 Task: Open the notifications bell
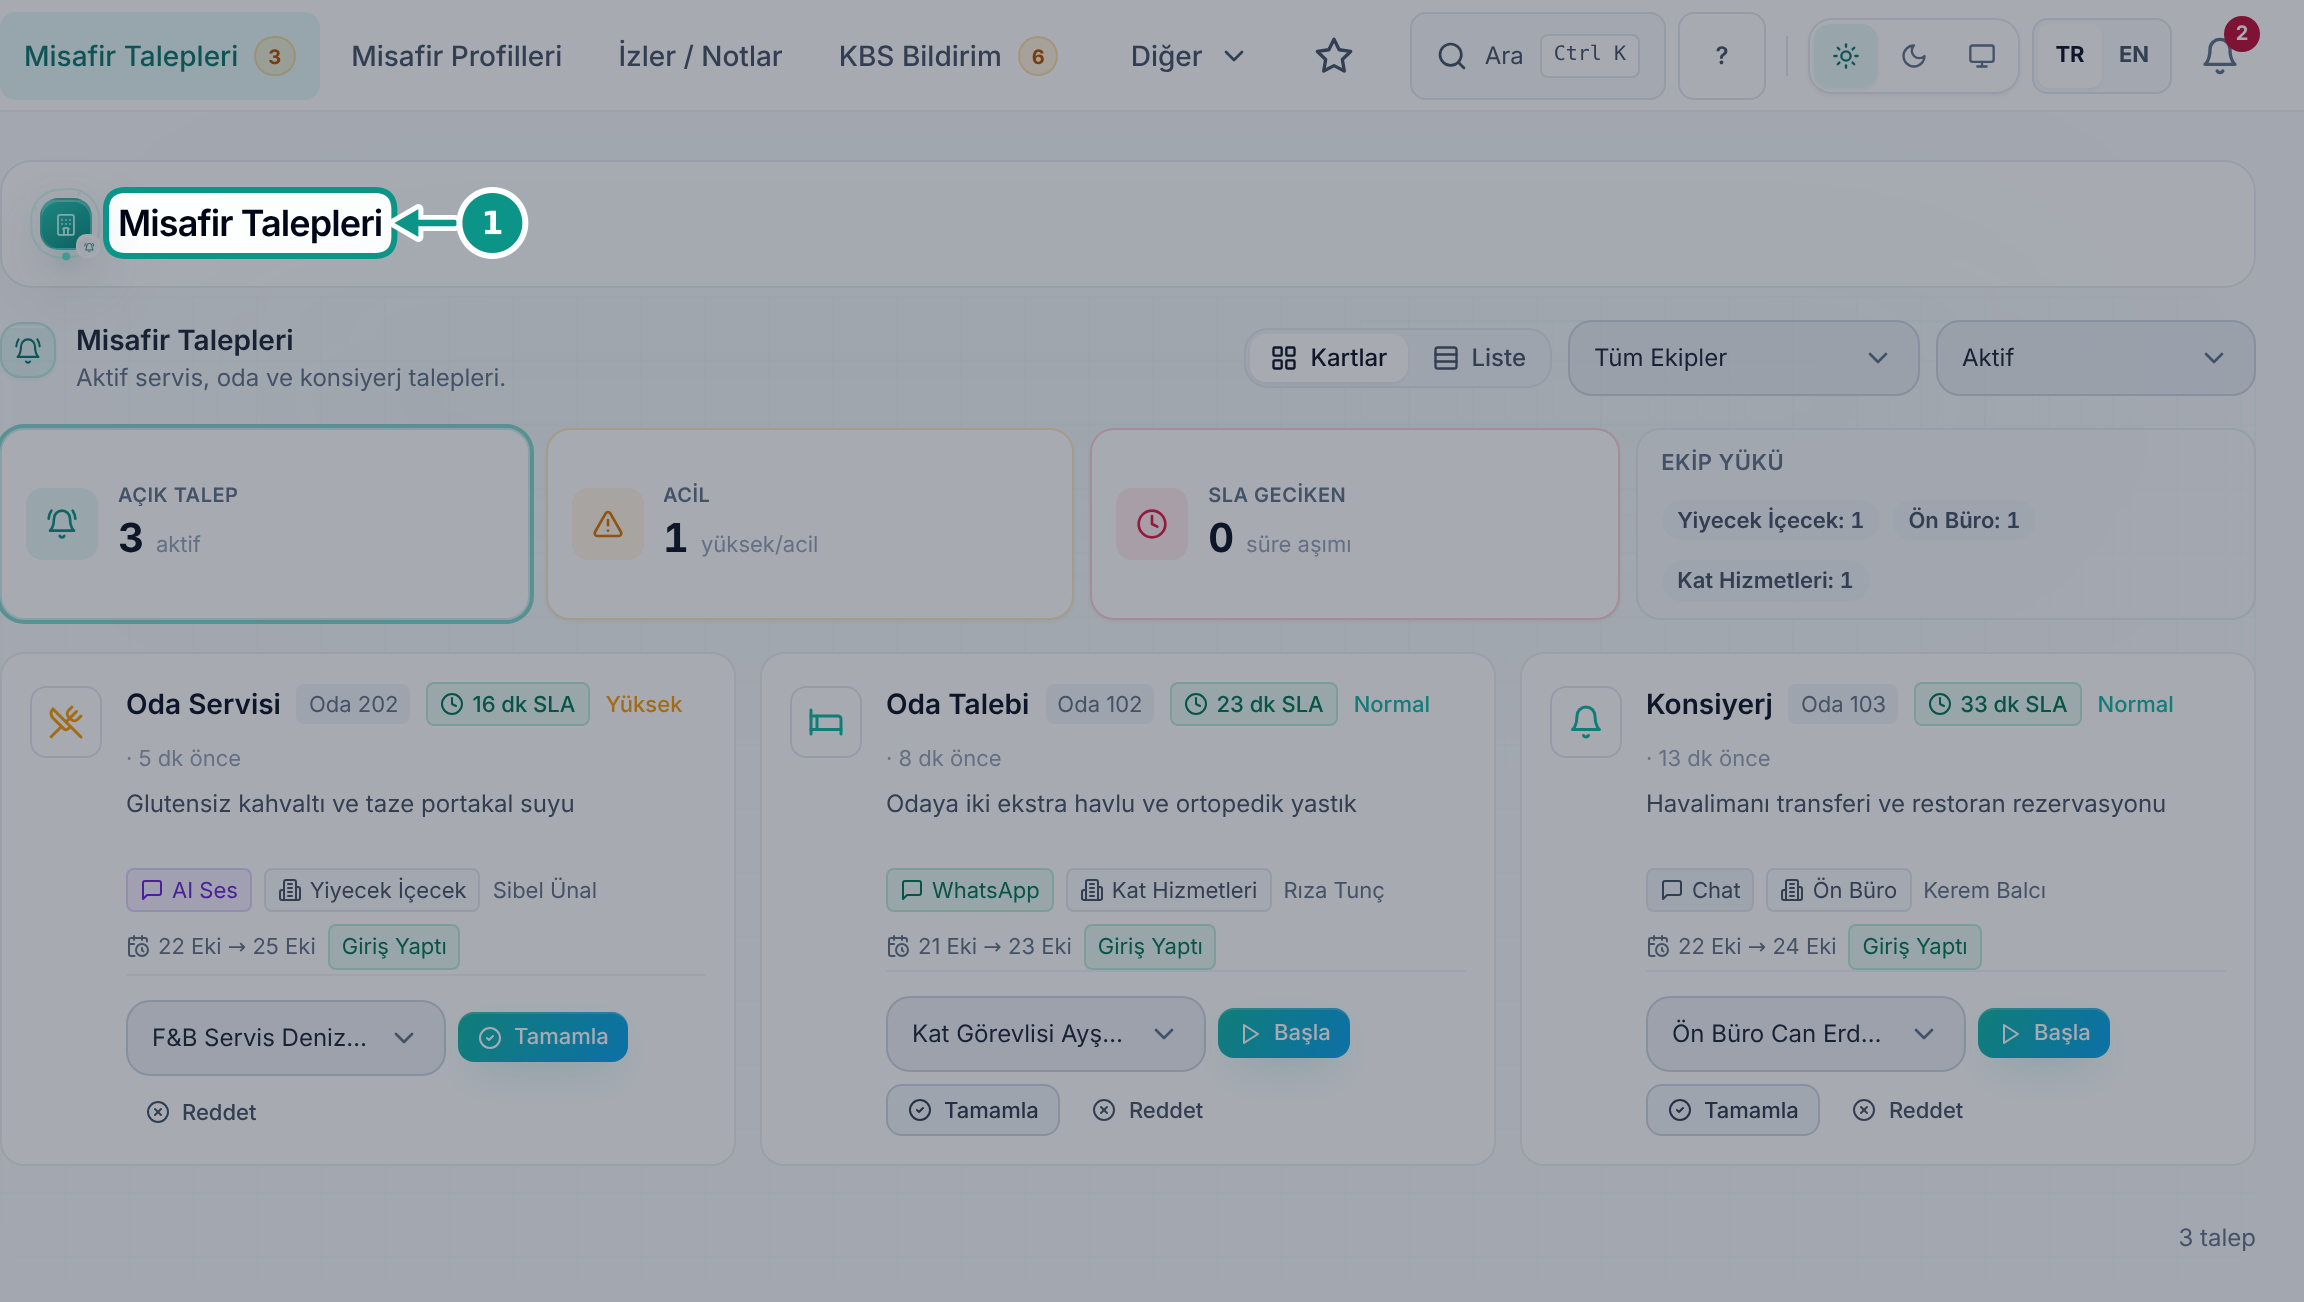click(x=2220, y=56)
